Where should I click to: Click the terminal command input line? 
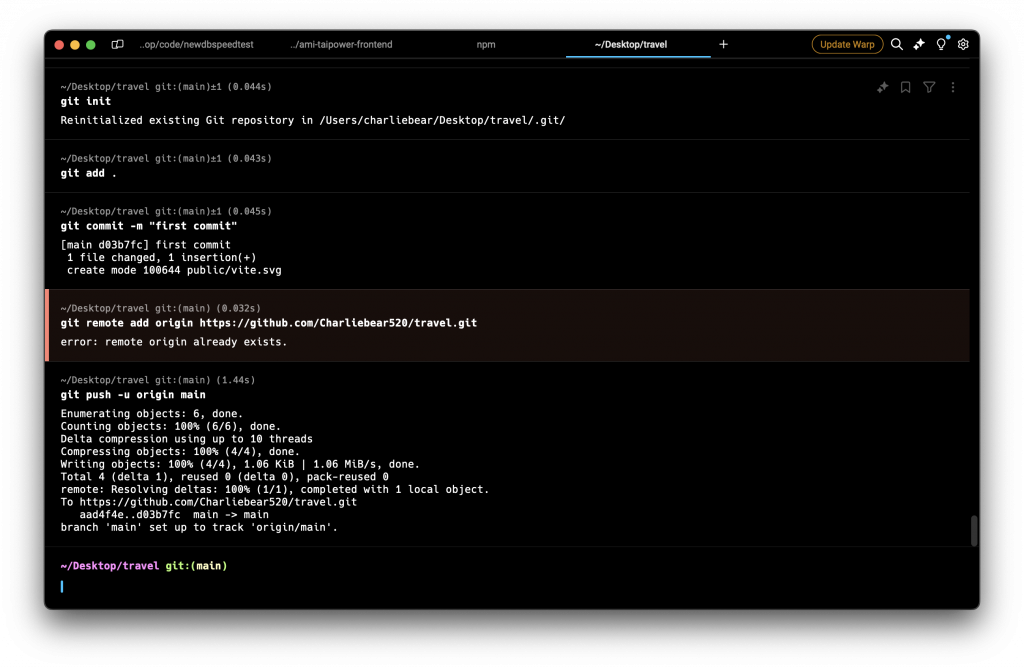click(x=507, y=586)
